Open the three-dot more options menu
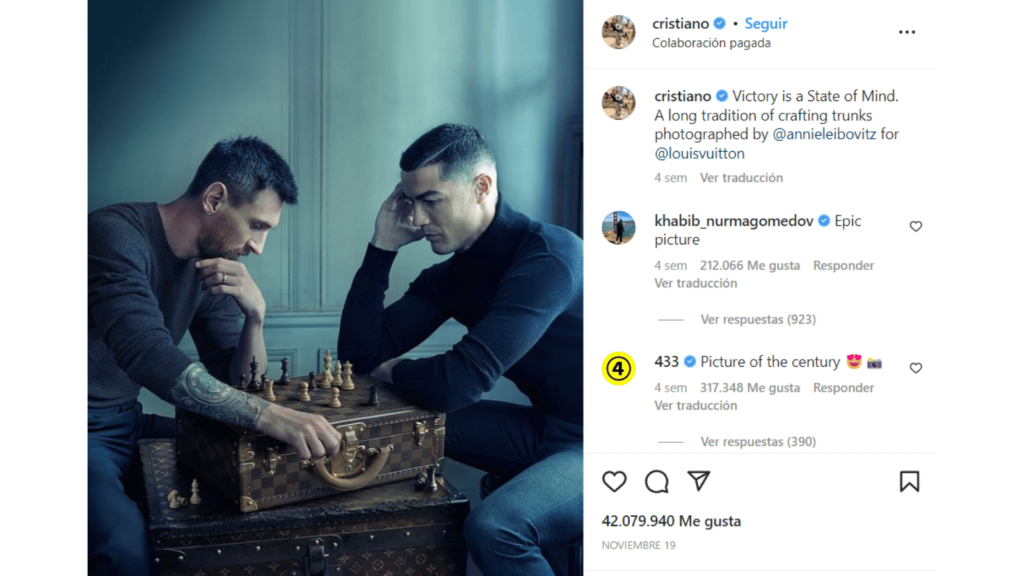This screenshot has width=1024, height=576. pyautogui.click(x=906, y=32)
